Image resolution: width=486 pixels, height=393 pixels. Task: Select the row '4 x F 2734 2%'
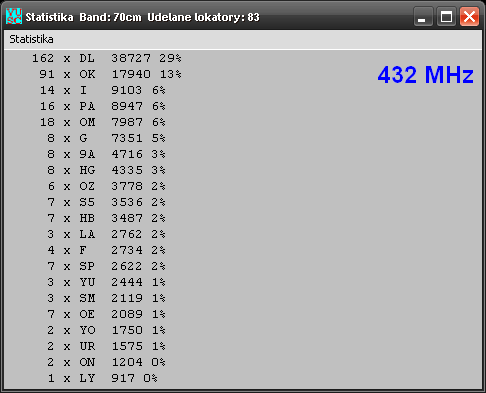(x=106, y=250)
